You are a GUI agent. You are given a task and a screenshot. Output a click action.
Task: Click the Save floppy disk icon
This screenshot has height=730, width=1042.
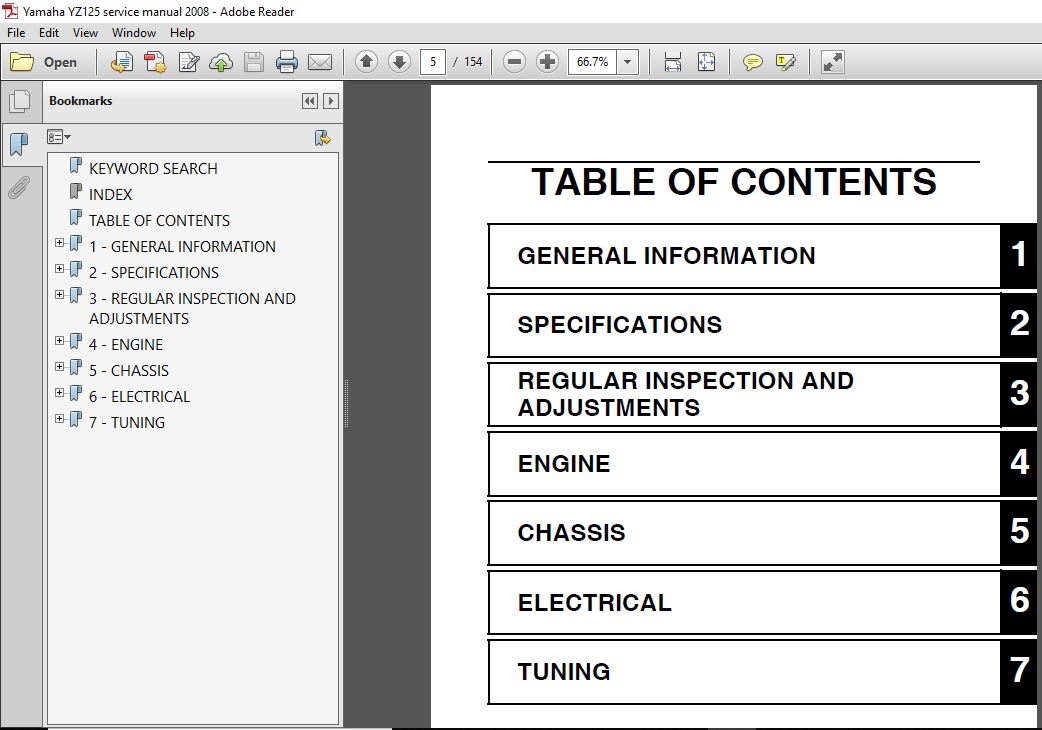[x=253, y=62]
